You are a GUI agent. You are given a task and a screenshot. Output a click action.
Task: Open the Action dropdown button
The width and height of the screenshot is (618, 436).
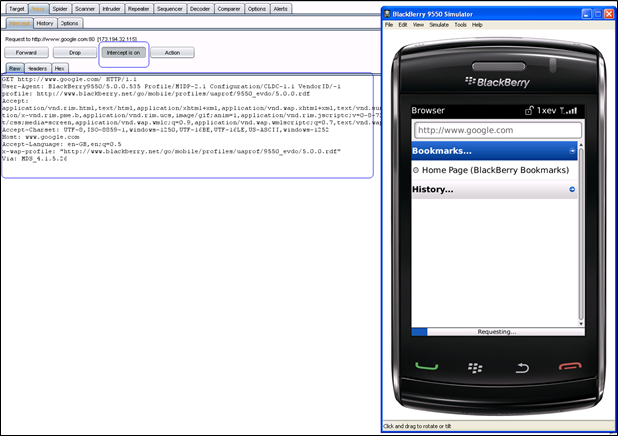(x=172, y=52)
